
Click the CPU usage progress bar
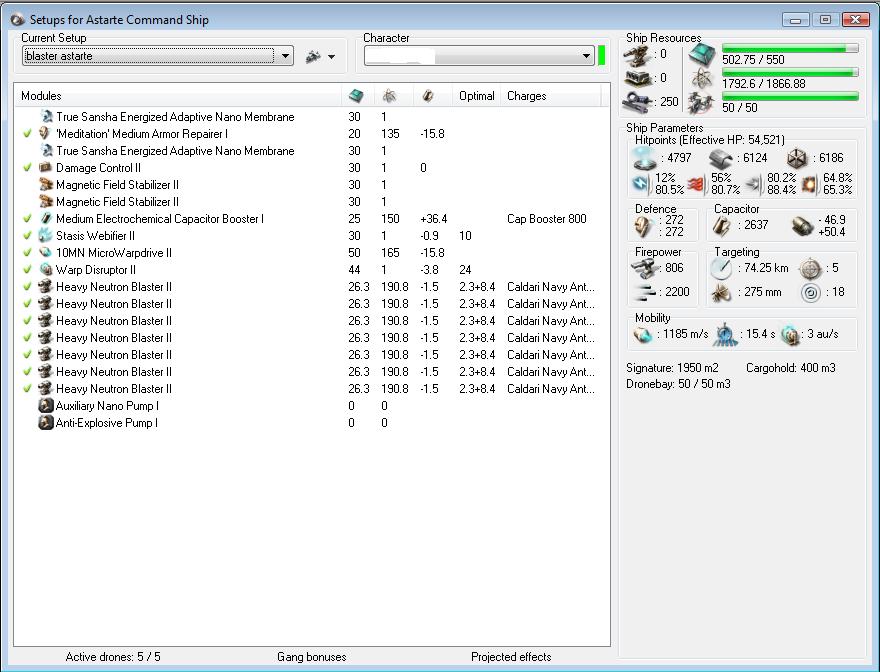pos(790,48)
